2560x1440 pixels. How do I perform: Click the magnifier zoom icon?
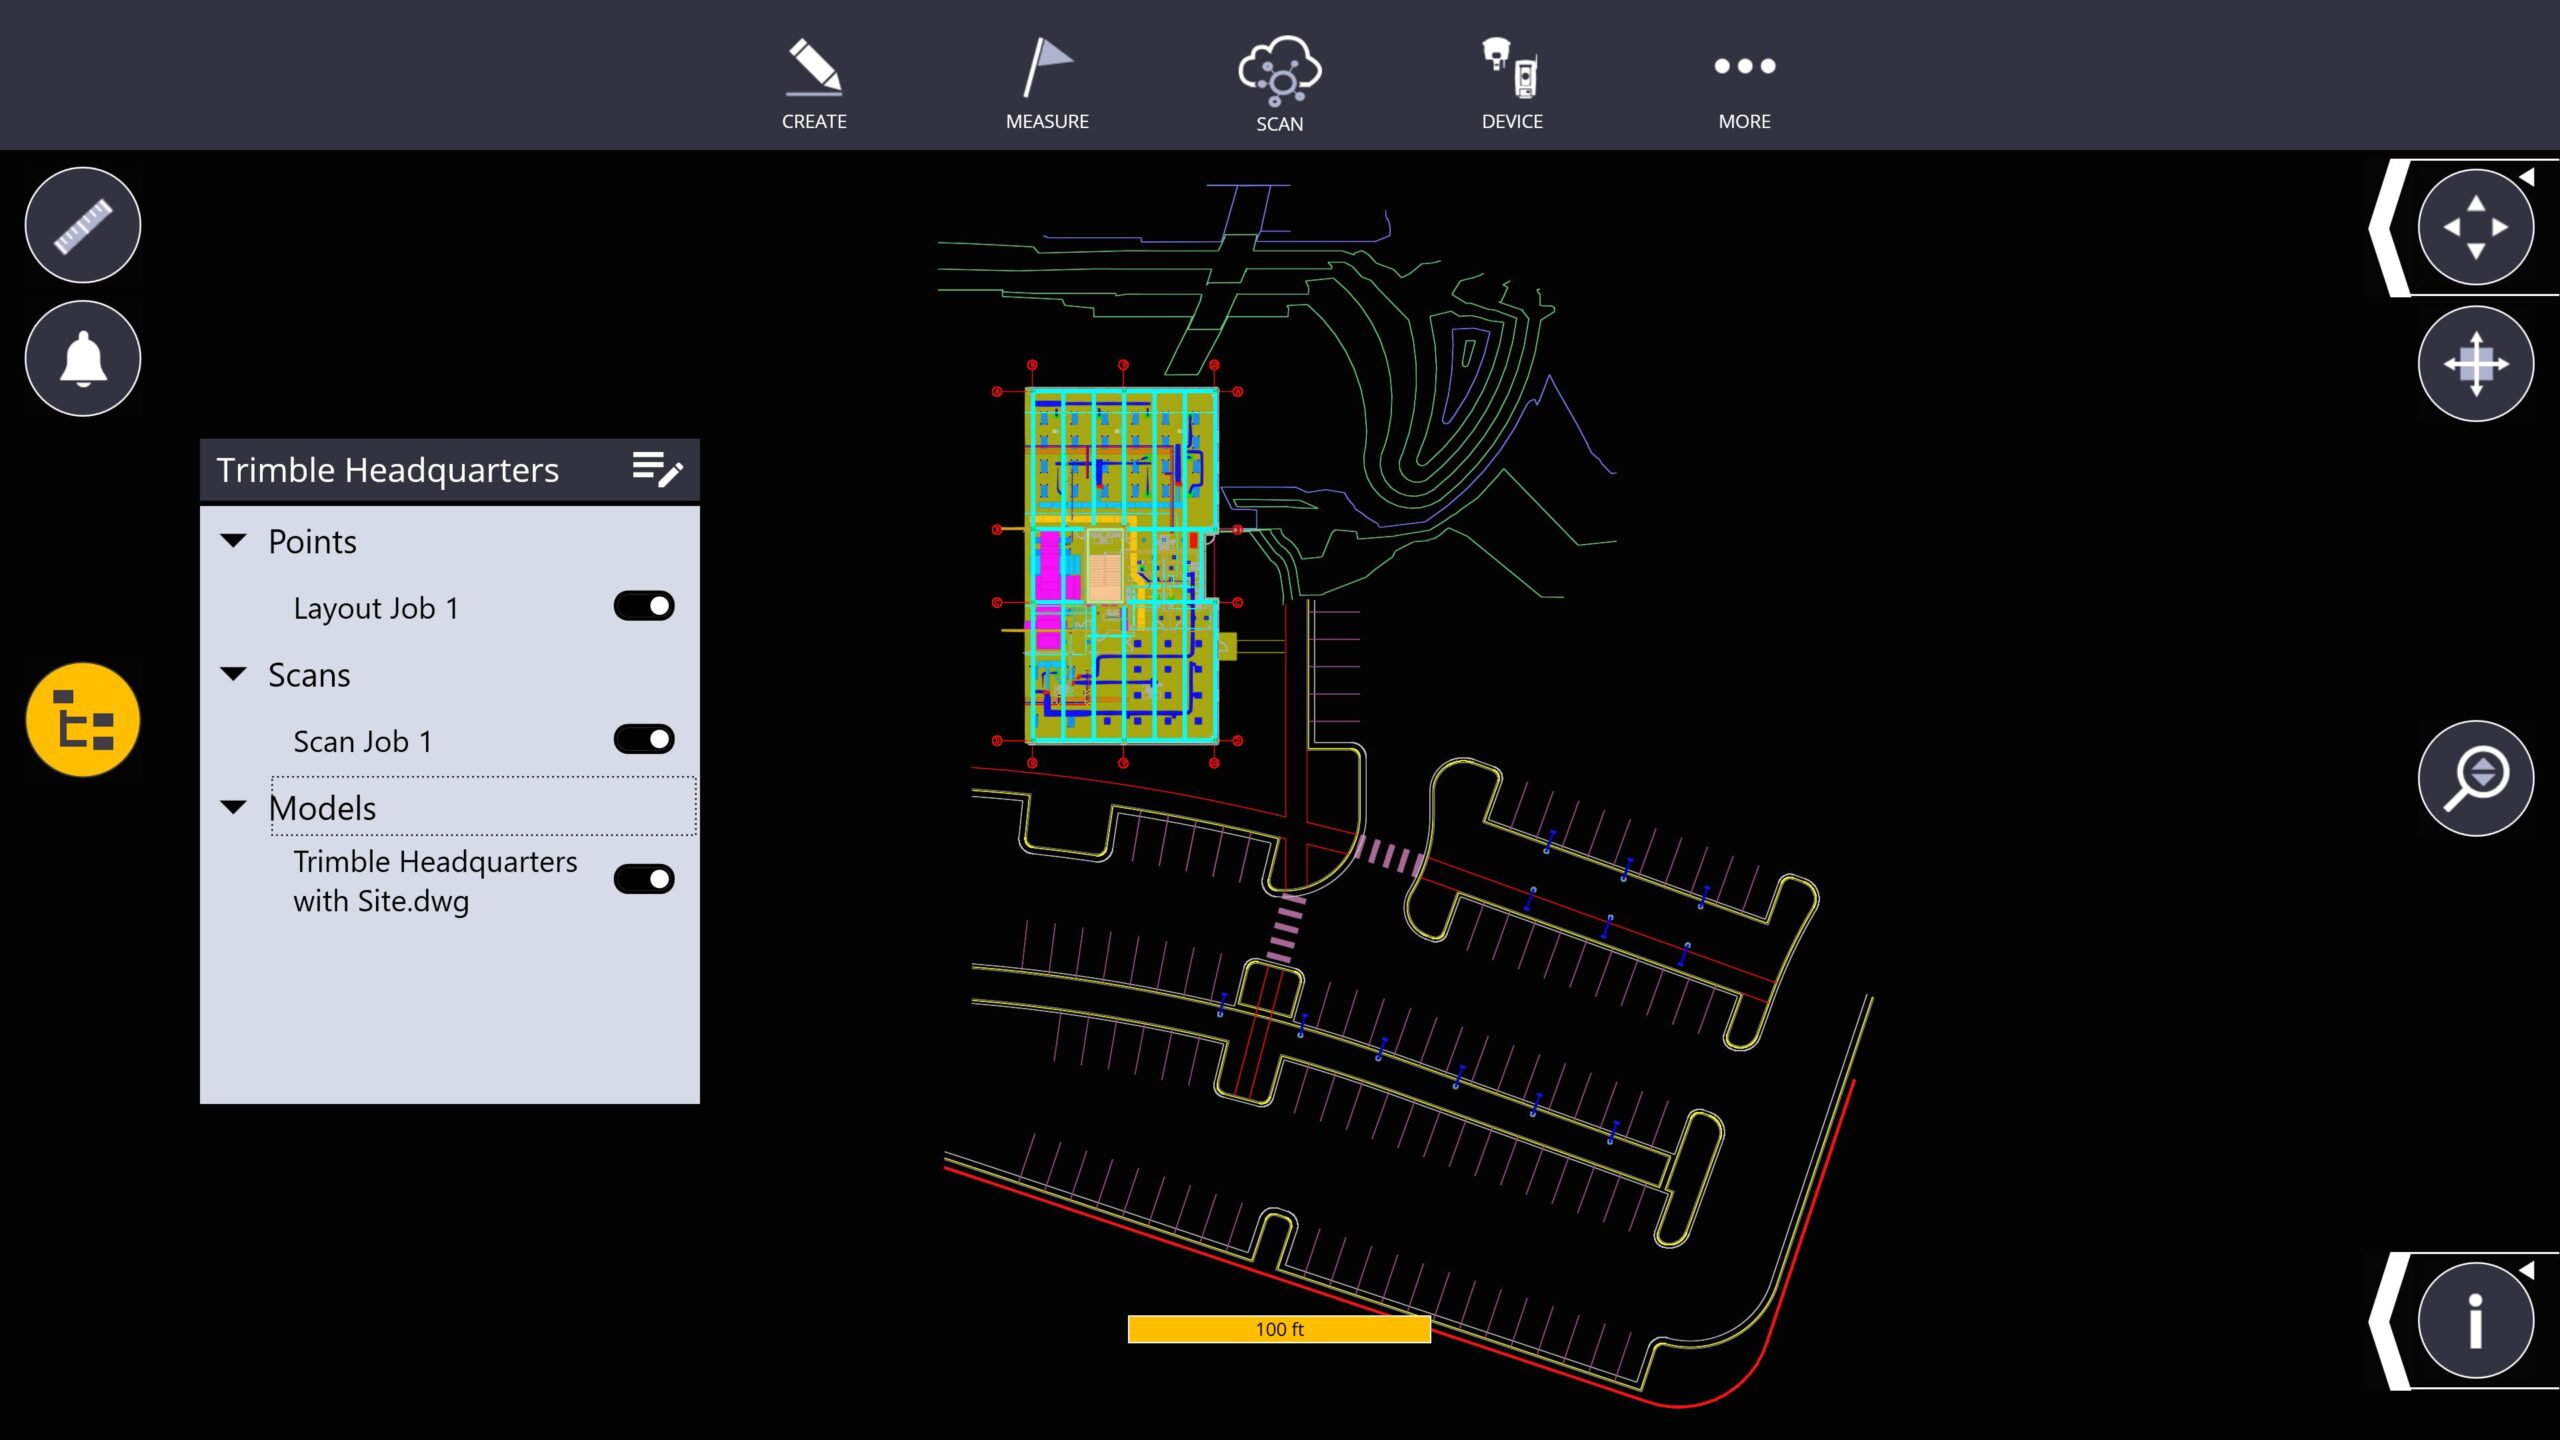coord(2476,778)
